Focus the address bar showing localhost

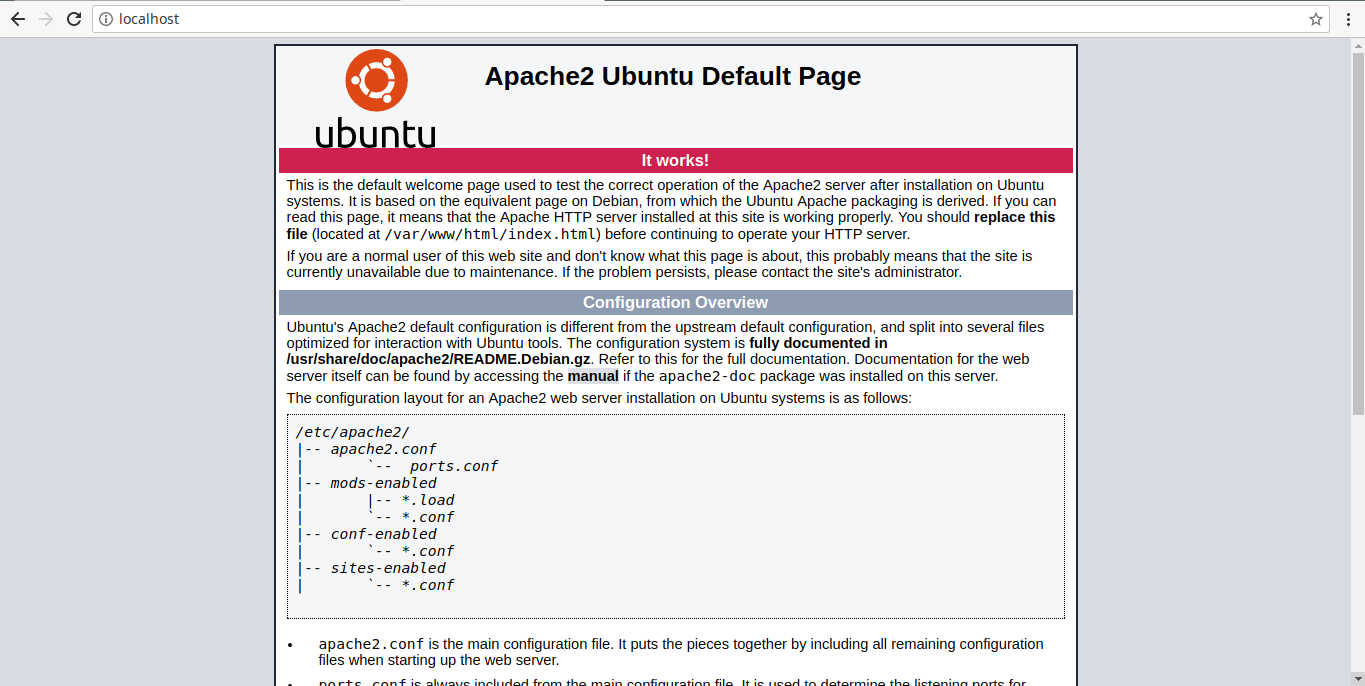tap(710, 19)
